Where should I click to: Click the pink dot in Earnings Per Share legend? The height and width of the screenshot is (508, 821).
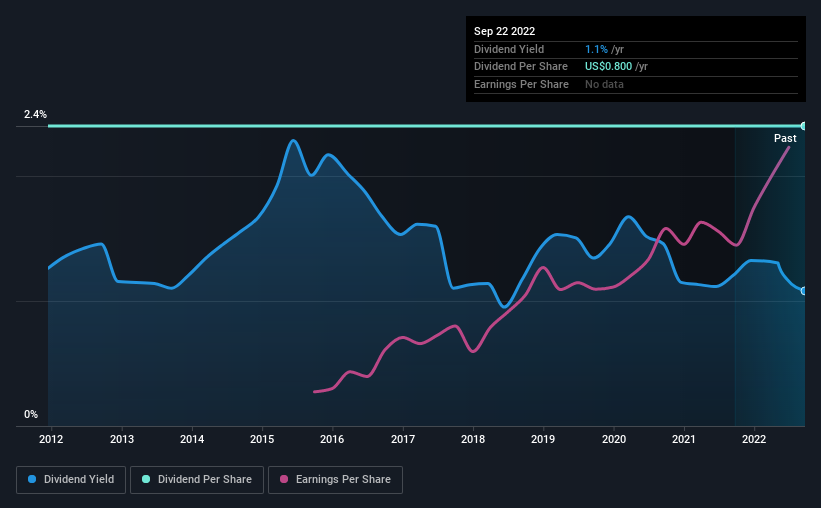click(x=284, y=480)
